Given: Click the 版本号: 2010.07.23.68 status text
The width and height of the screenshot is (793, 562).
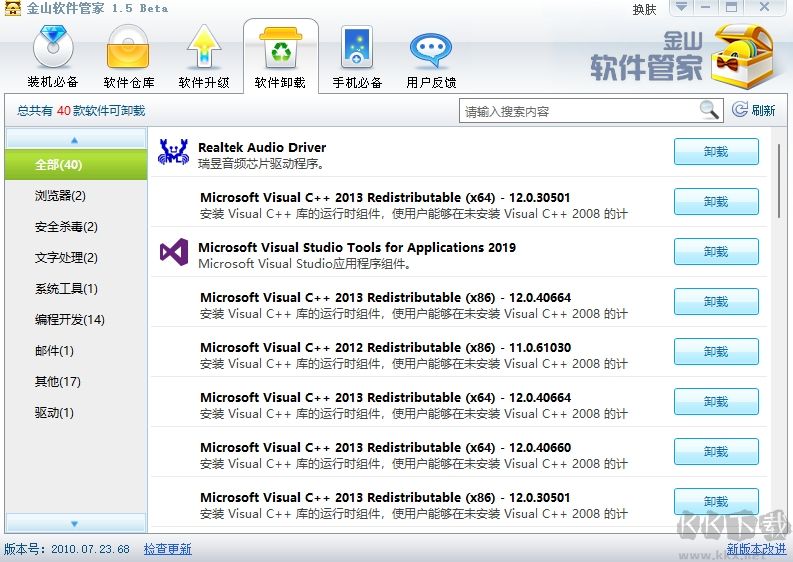Looking at the screenshot, I should (67, 549).
